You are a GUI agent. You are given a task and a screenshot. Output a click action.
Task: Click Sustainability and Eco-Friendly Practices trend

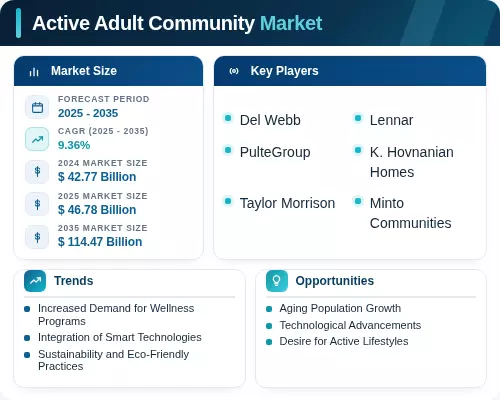(113, 360)
